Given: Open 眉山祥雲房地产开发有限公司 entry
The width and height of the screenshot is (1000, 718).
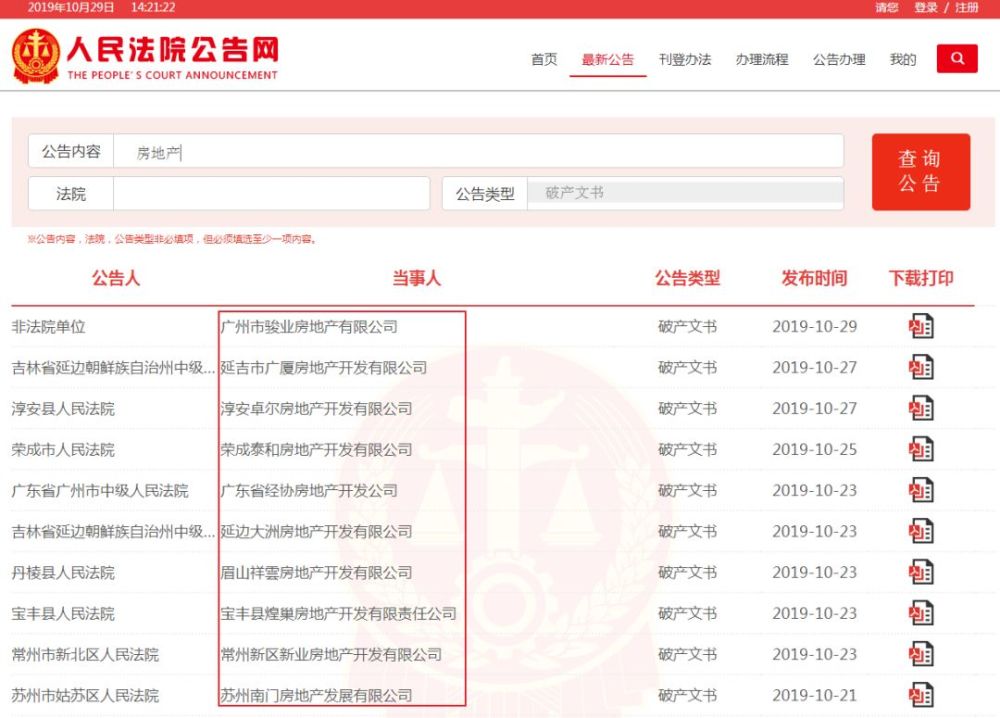Looking at the screenshot, I should click(x=316, y=573).
